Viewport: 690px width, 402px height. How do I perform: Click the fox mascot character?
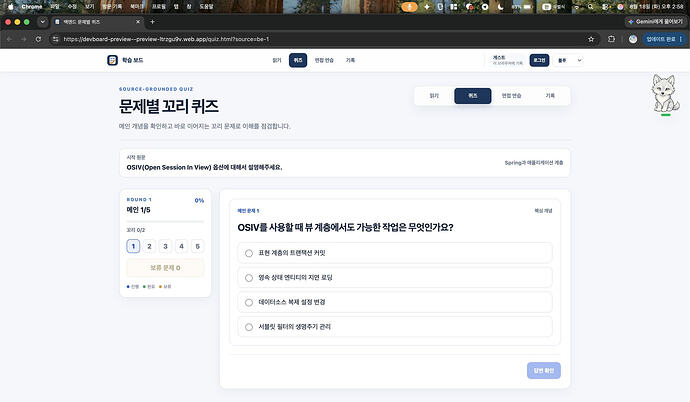tap(665, 94)
